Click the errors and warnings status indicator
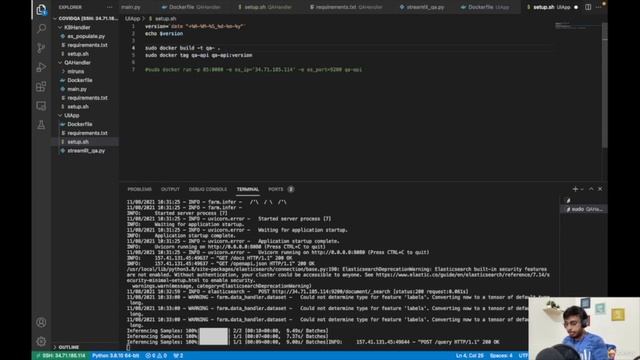Screen dimensions: 640x360 156,356
